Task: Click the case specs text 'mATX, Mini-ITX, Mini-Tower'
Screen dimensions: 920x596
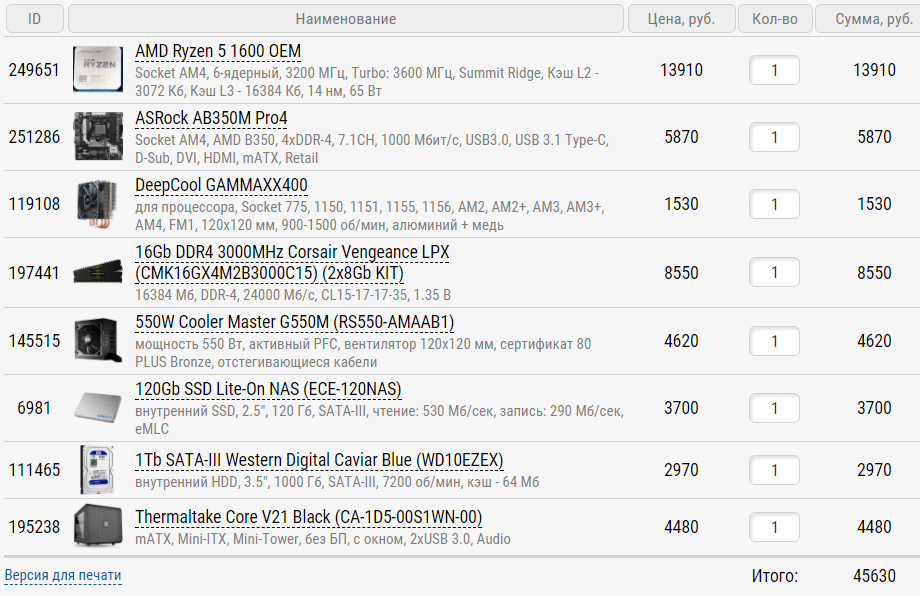Action: click(323, 539)
